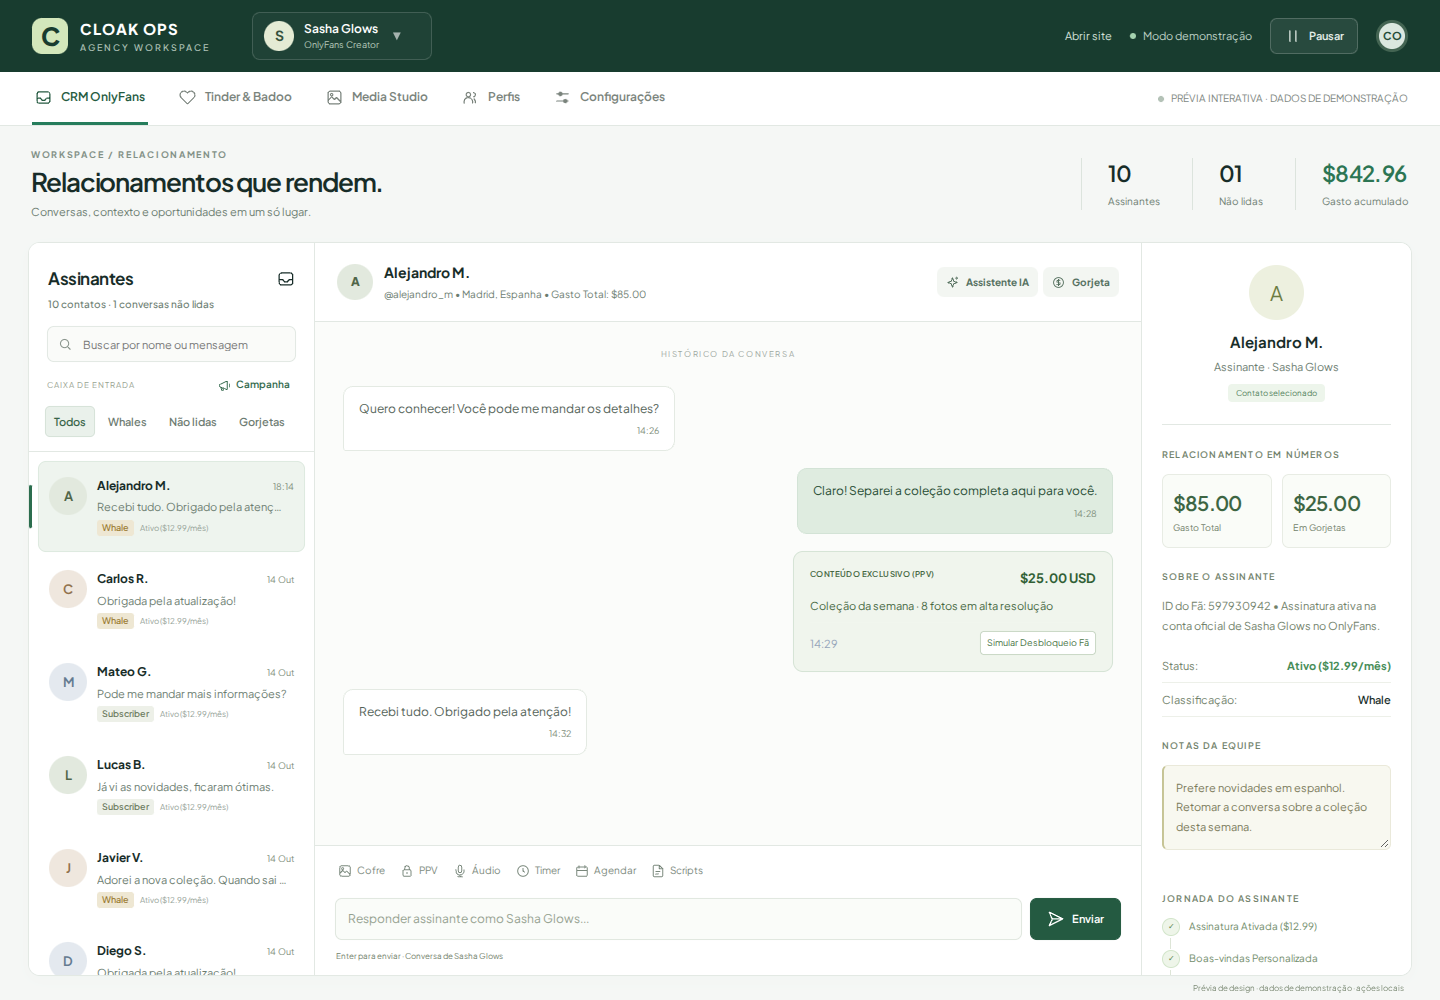Viewport: 1440px width, 1000px height.
Task: Click the Ativo ($12.99/mês) status value
Action: [x=1338, y=666]
